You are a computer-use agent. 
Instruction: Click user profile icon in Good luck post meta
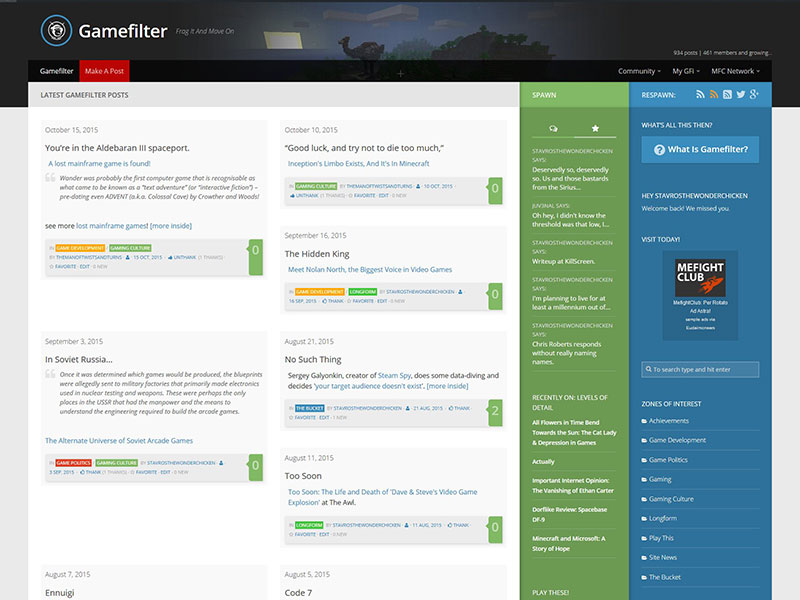point(418,186)
